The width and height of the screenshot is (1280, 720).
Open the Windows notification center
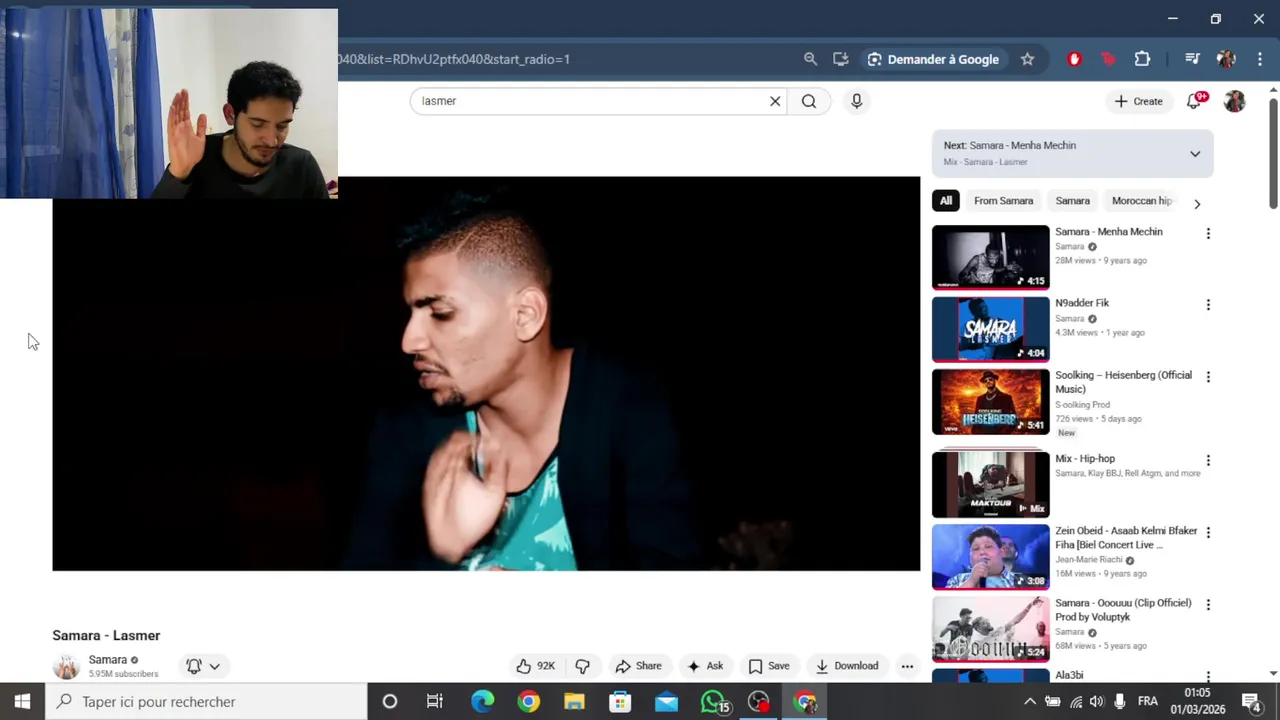(x=1251, y=702)
